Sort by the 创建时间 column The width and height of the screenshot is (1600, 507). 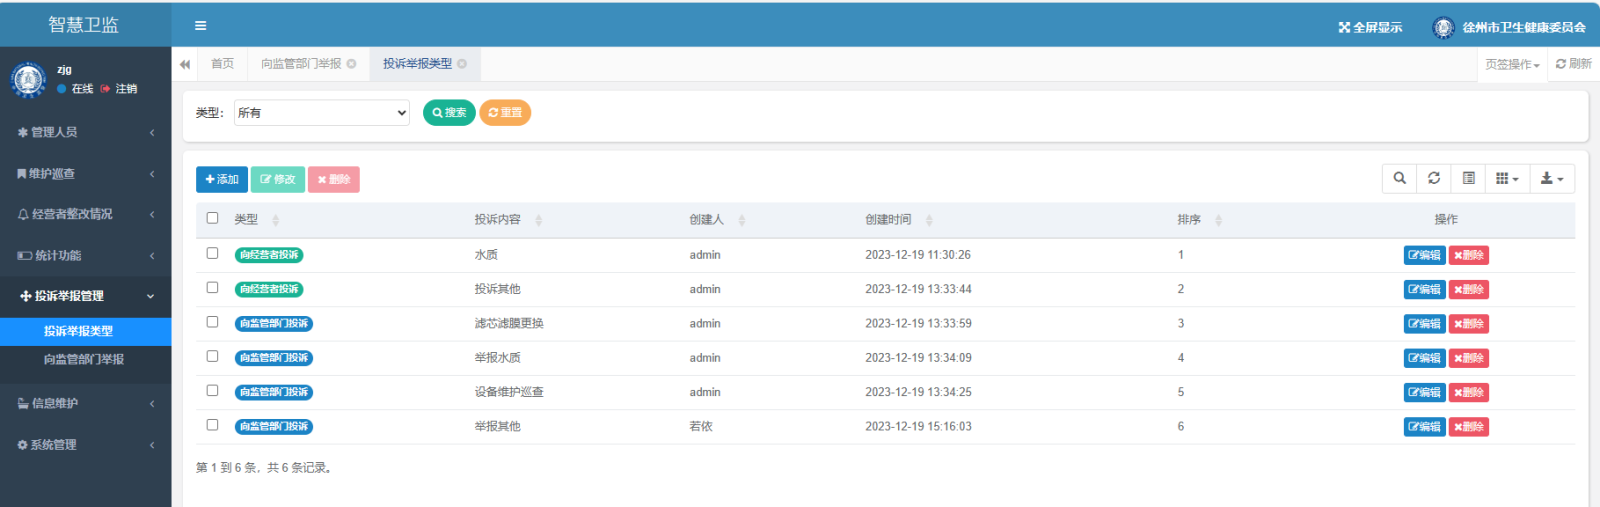coord(929,220)
